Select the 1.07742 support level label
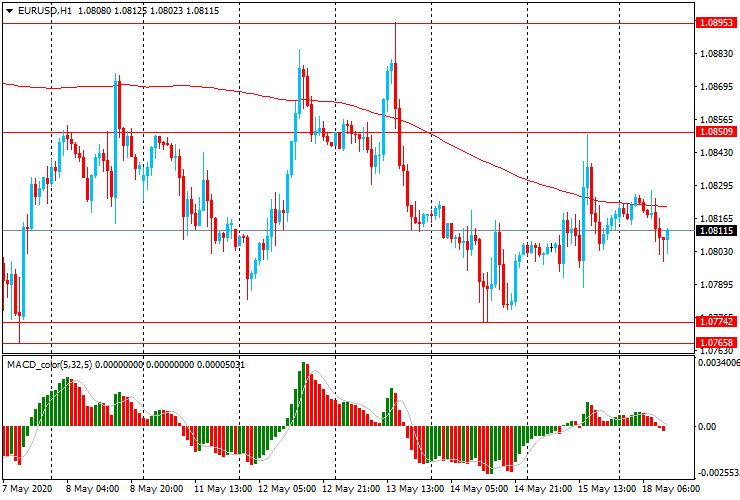 pyautogui.click(x=716, y=322)
